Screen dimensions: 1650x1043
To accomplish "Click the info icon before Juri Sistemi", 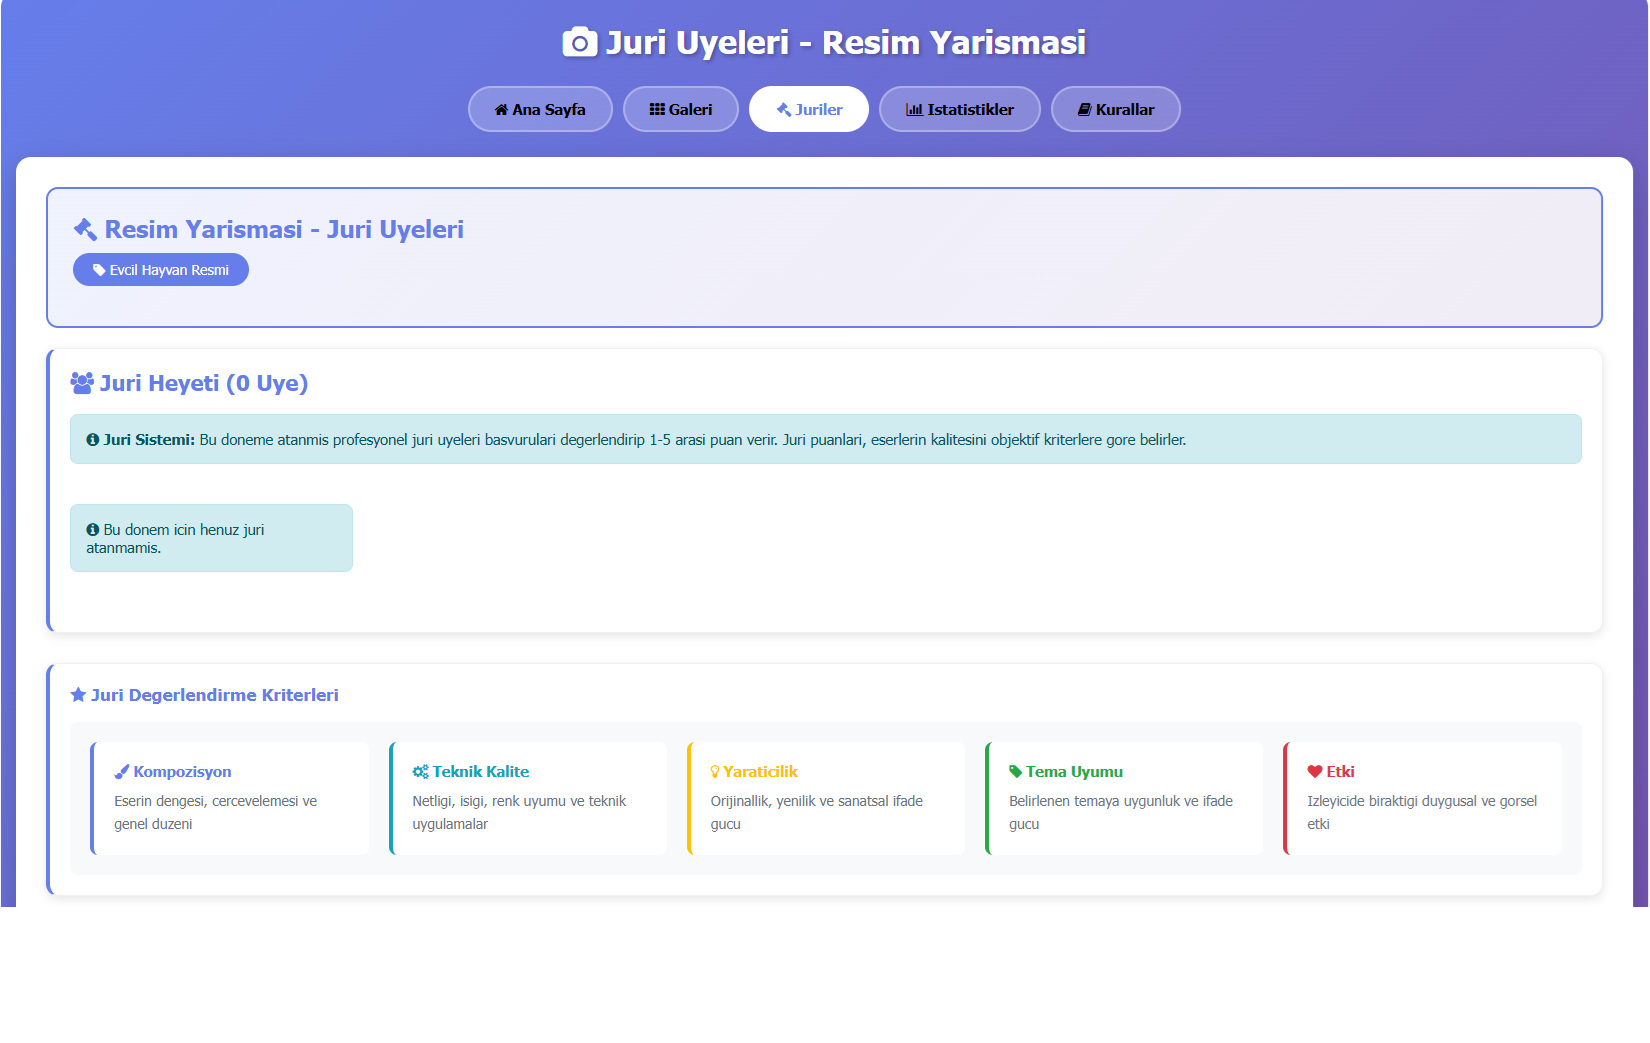I will tap(93, 440).
